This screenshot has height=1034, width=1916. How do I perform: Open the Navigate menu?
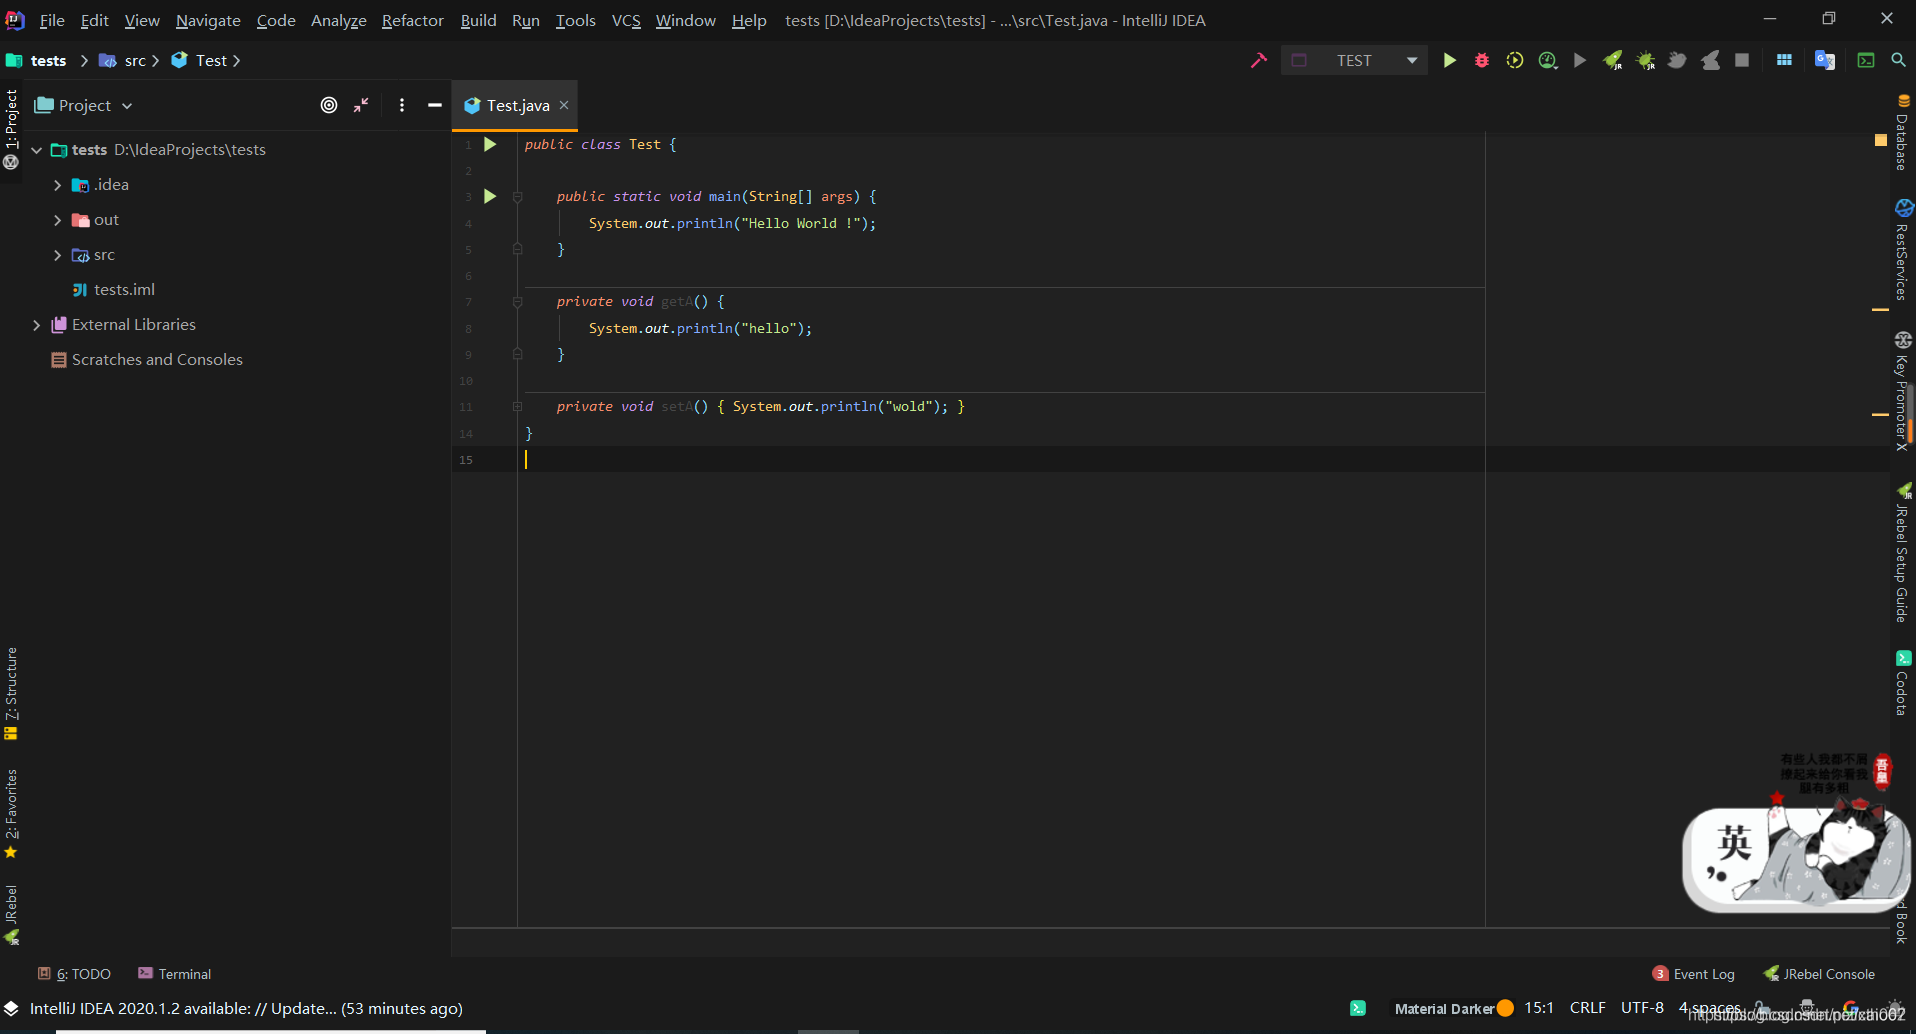pos(208,20)
